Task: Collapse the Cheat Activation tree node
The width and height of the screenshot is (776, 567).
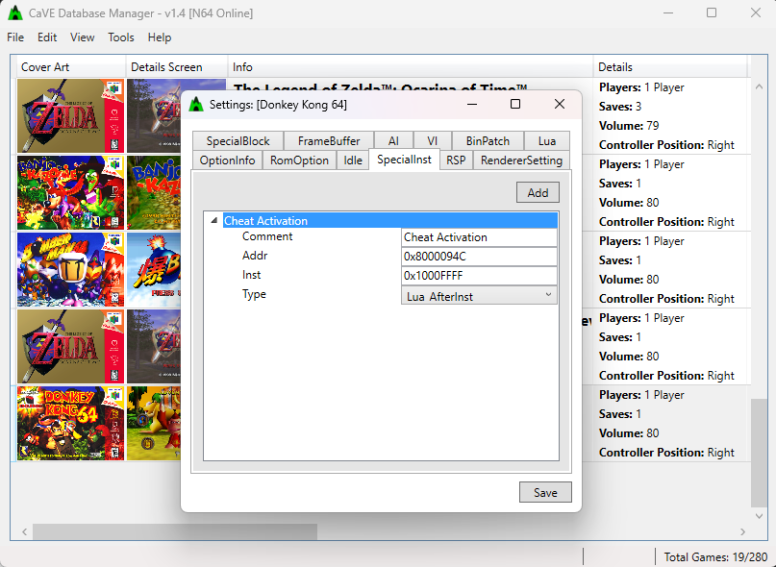Action: [214, 220]
